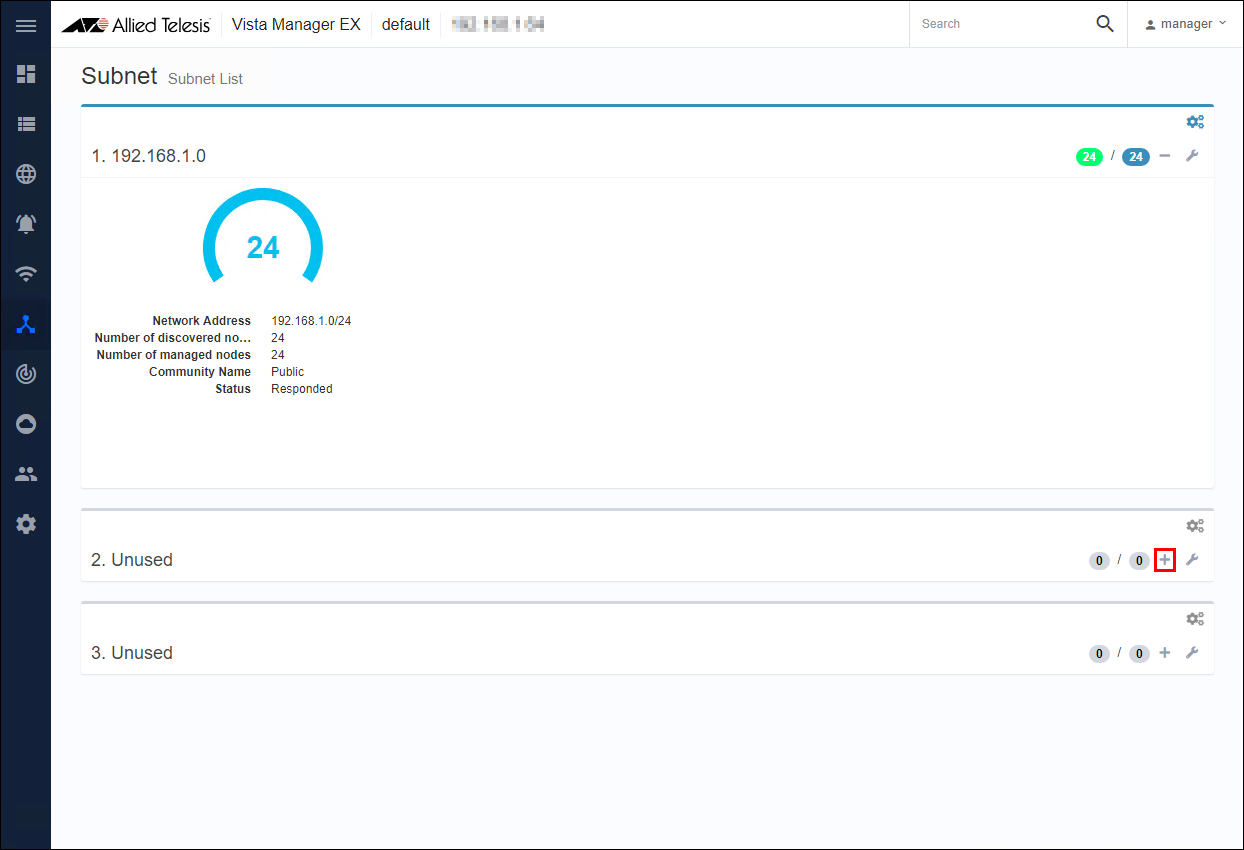
Task: Expand the third Unused subnet panel
Action: click(1165, 653)
